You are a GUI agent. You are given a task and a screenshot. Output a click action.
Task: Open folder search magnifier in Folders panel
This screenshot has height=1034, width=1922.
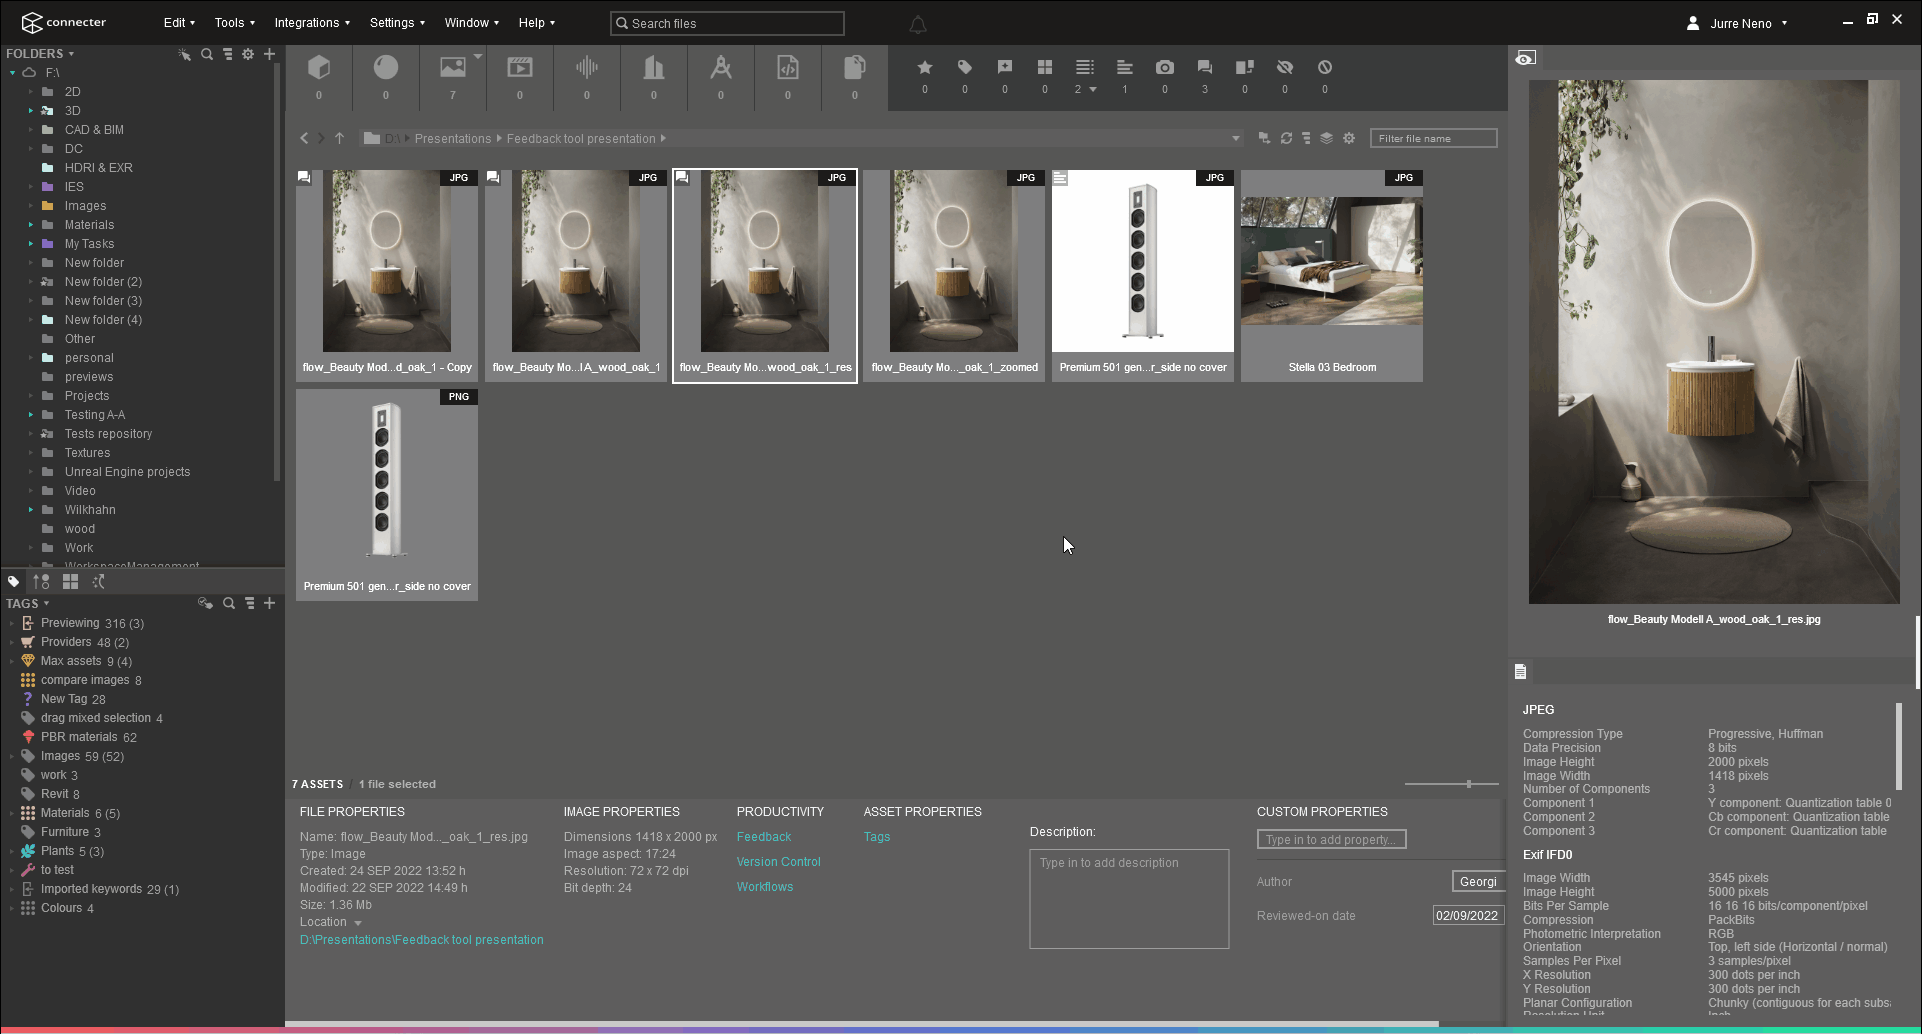point(207,54)
